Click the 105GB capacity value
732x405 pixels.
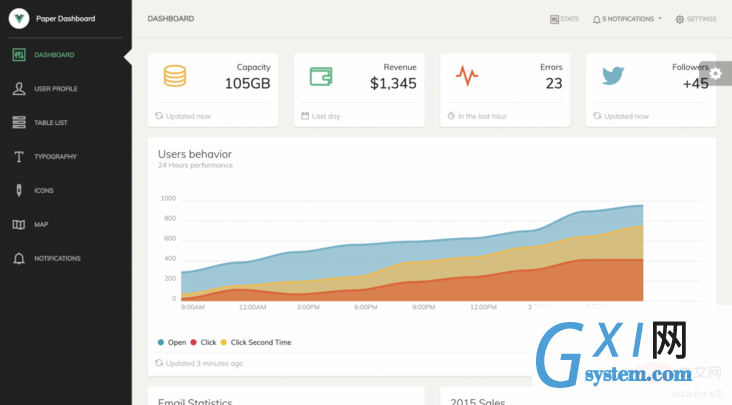(x=247, y=84)
